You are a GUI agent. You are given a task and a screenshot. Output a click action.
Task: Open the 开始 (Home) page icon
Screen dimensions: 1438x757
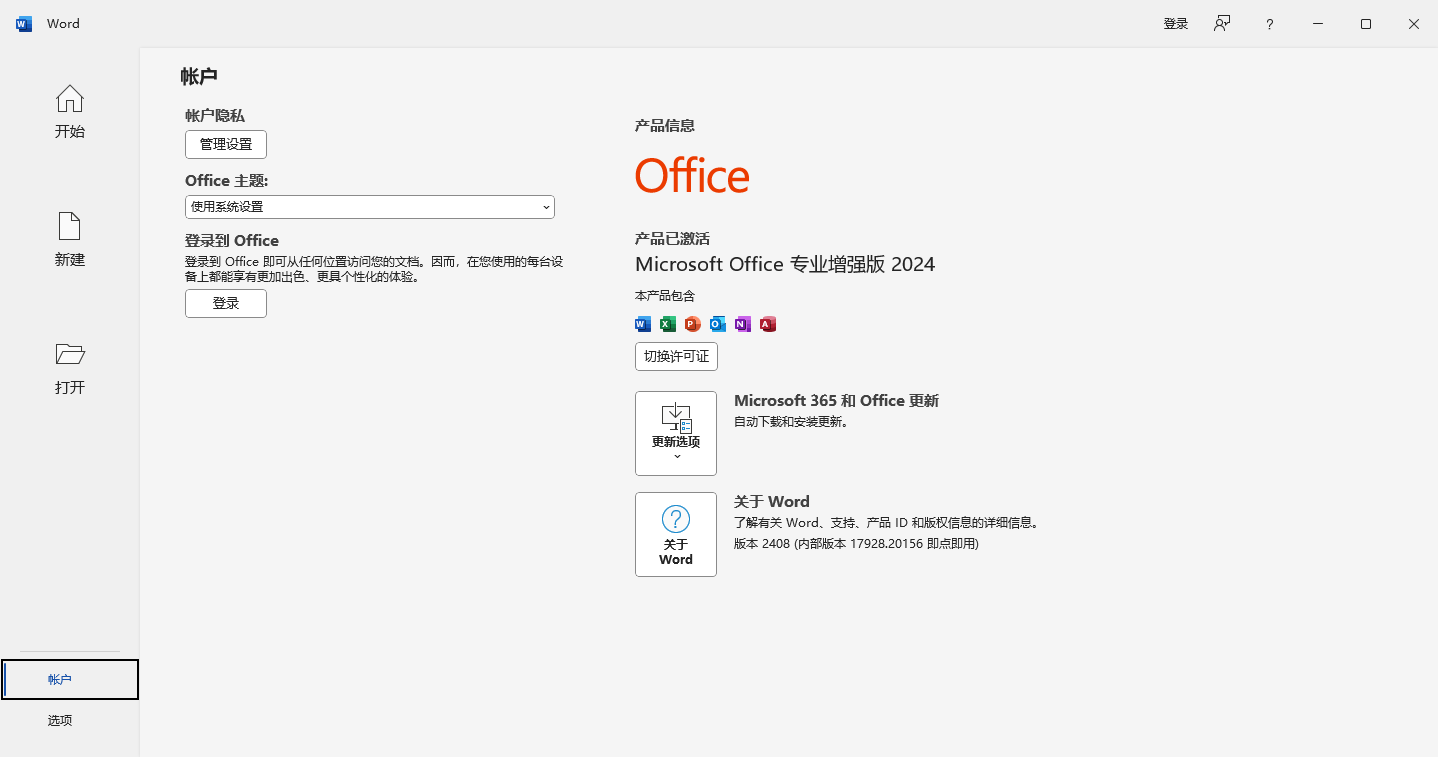coord(70,112)
